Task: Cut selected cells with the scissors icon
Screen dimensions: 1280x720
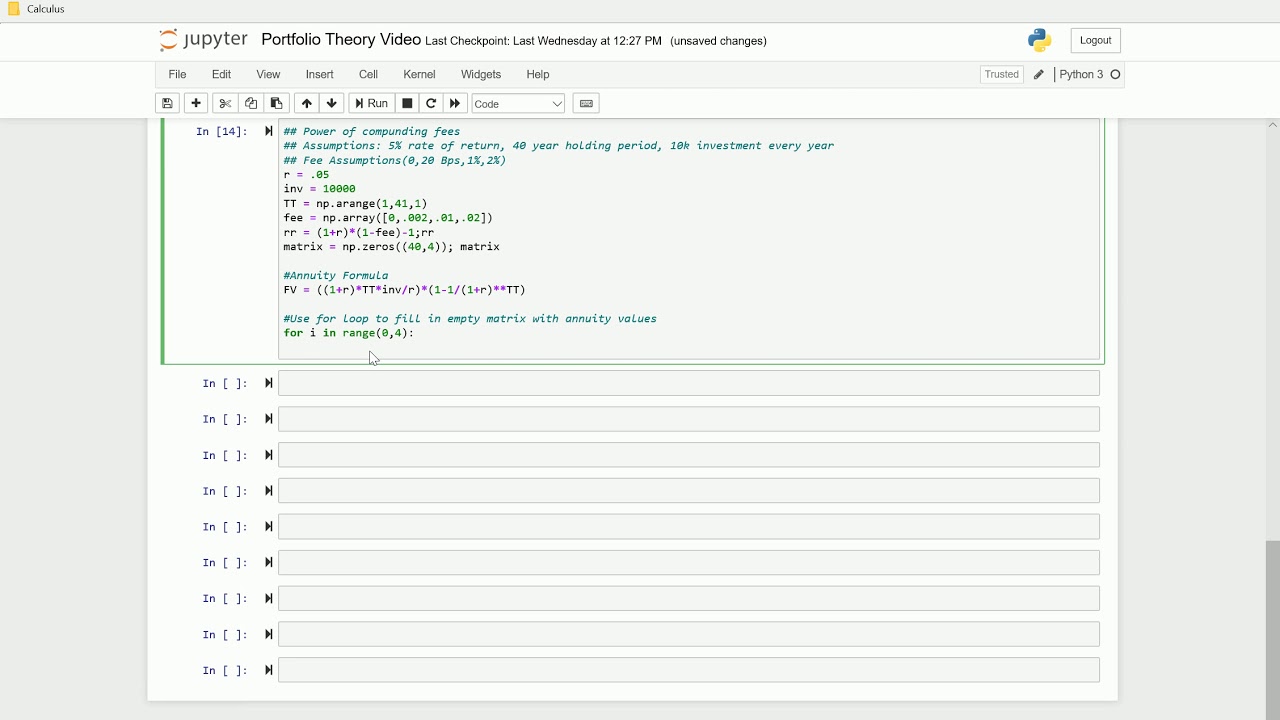Action: click(x=225, y=104)
